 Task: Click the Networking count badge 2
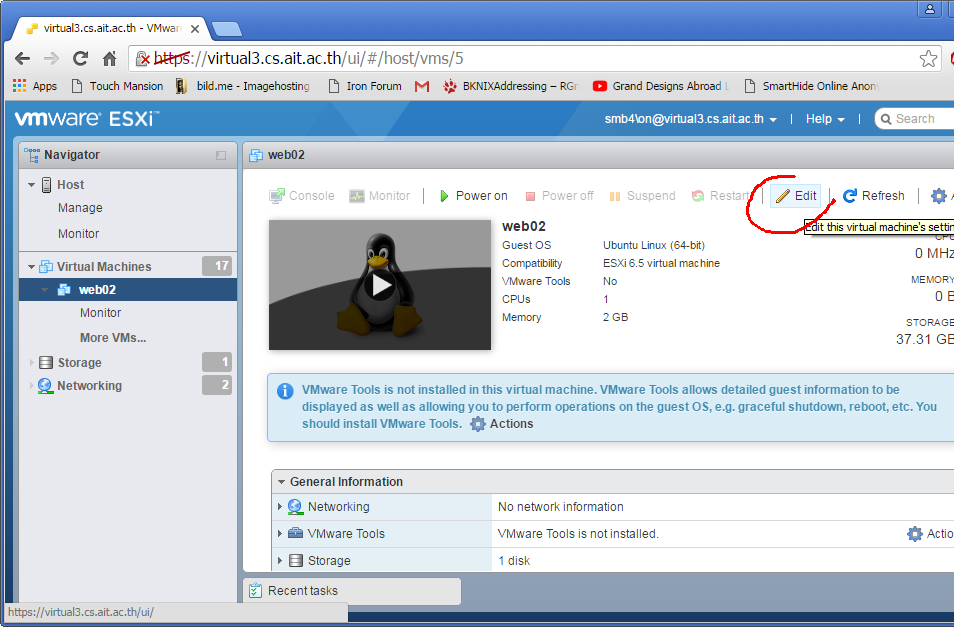coord(217,385)
